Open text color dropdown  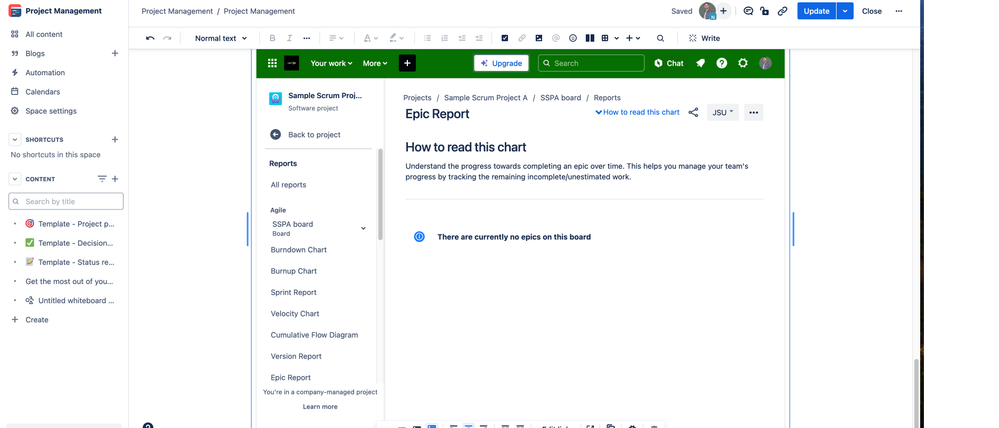pos(371,38)
